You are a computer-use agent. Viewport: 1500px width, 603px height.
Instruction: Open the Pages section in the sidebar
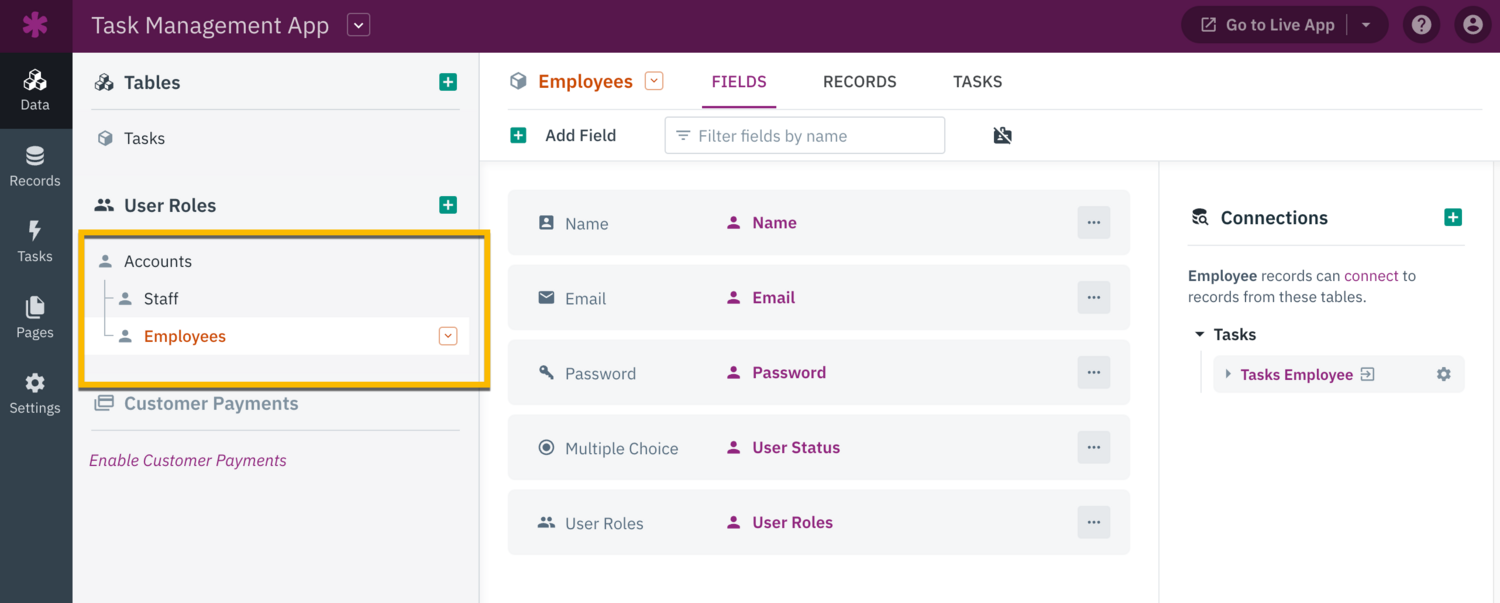point(36,318)
